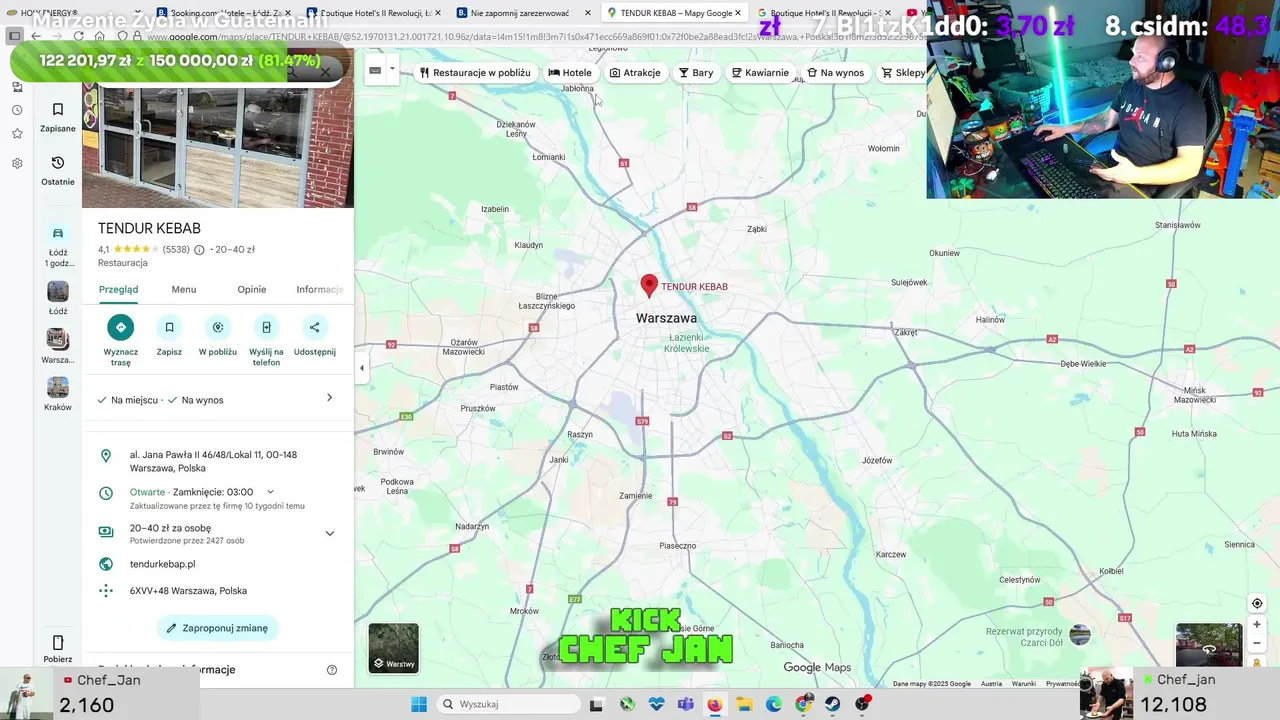Open the tendurkebap.pl website link
This screenshot has height=720, width=1280.
click(162, 564)
